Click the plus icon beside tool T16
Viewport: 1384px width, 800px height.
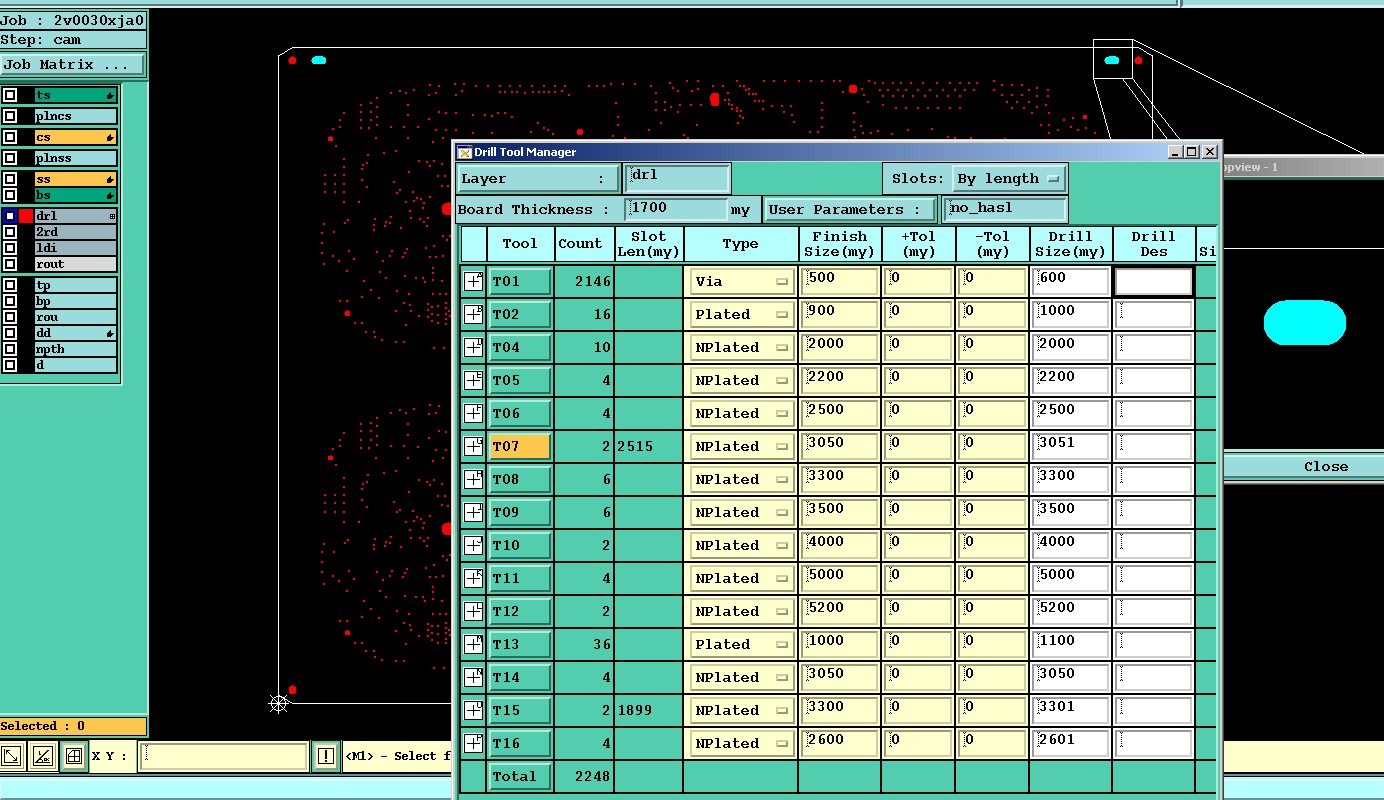(473, 743)
